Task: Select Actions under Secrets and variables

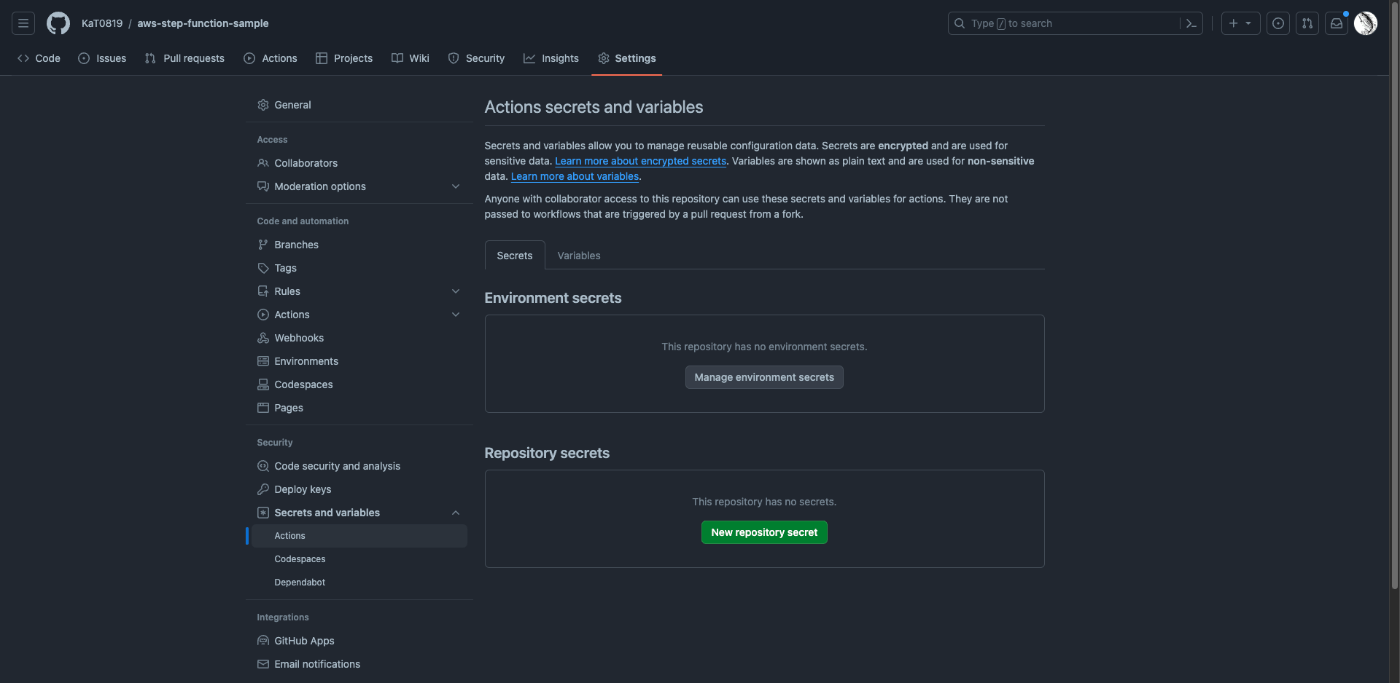Action: tap(357, 536)
